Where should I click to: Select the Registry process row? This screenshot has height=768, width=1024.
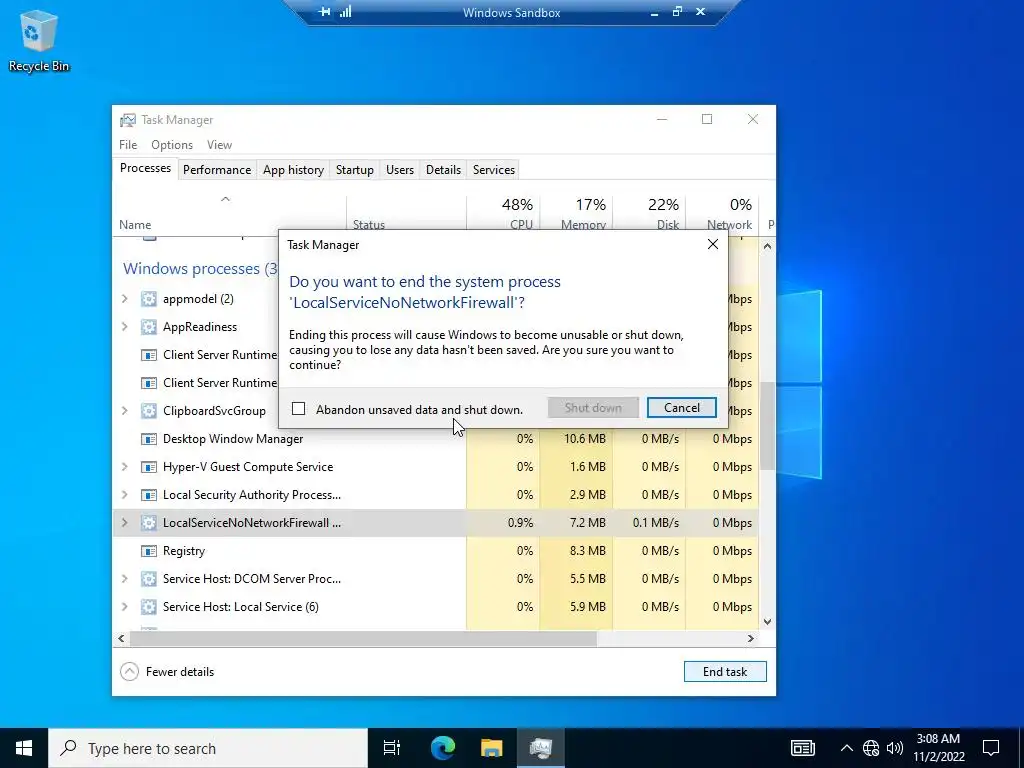tap(436, 551)
